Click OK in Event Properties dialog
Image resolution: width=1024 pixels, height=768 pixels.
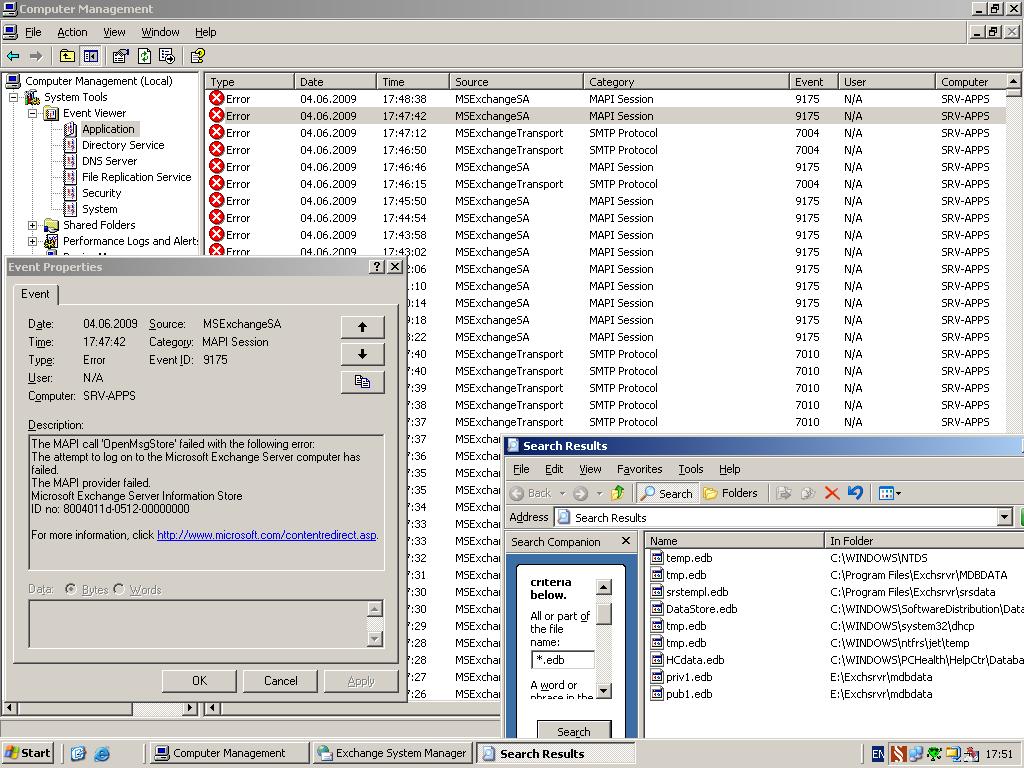[199, 680]
